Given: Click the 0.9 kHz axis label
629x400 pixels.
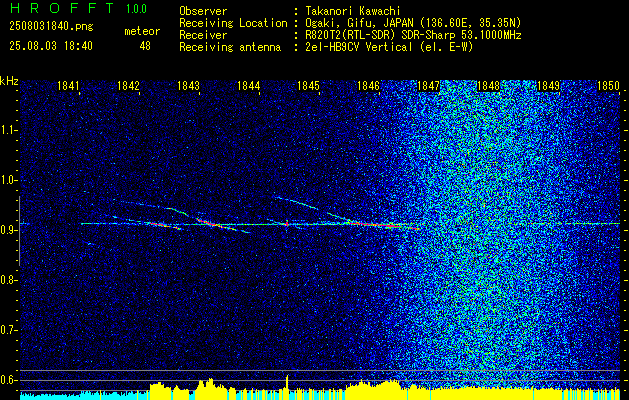Looking at the screenshot, I should click(x=6, y=230).
